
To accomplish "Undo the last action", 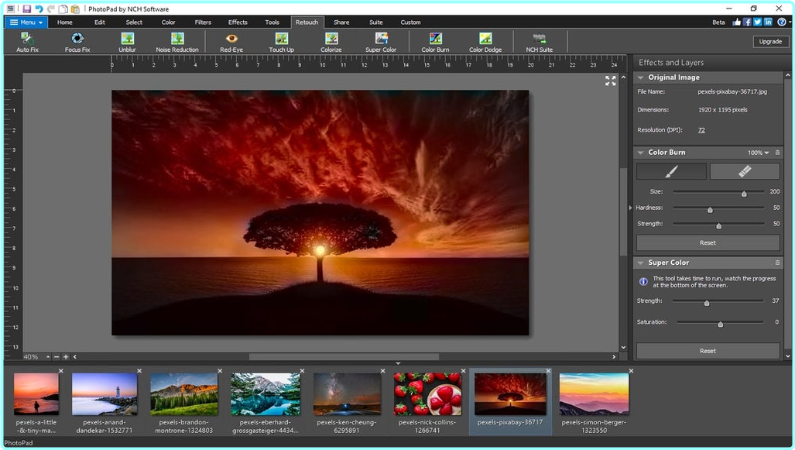I will pos(39,9).
